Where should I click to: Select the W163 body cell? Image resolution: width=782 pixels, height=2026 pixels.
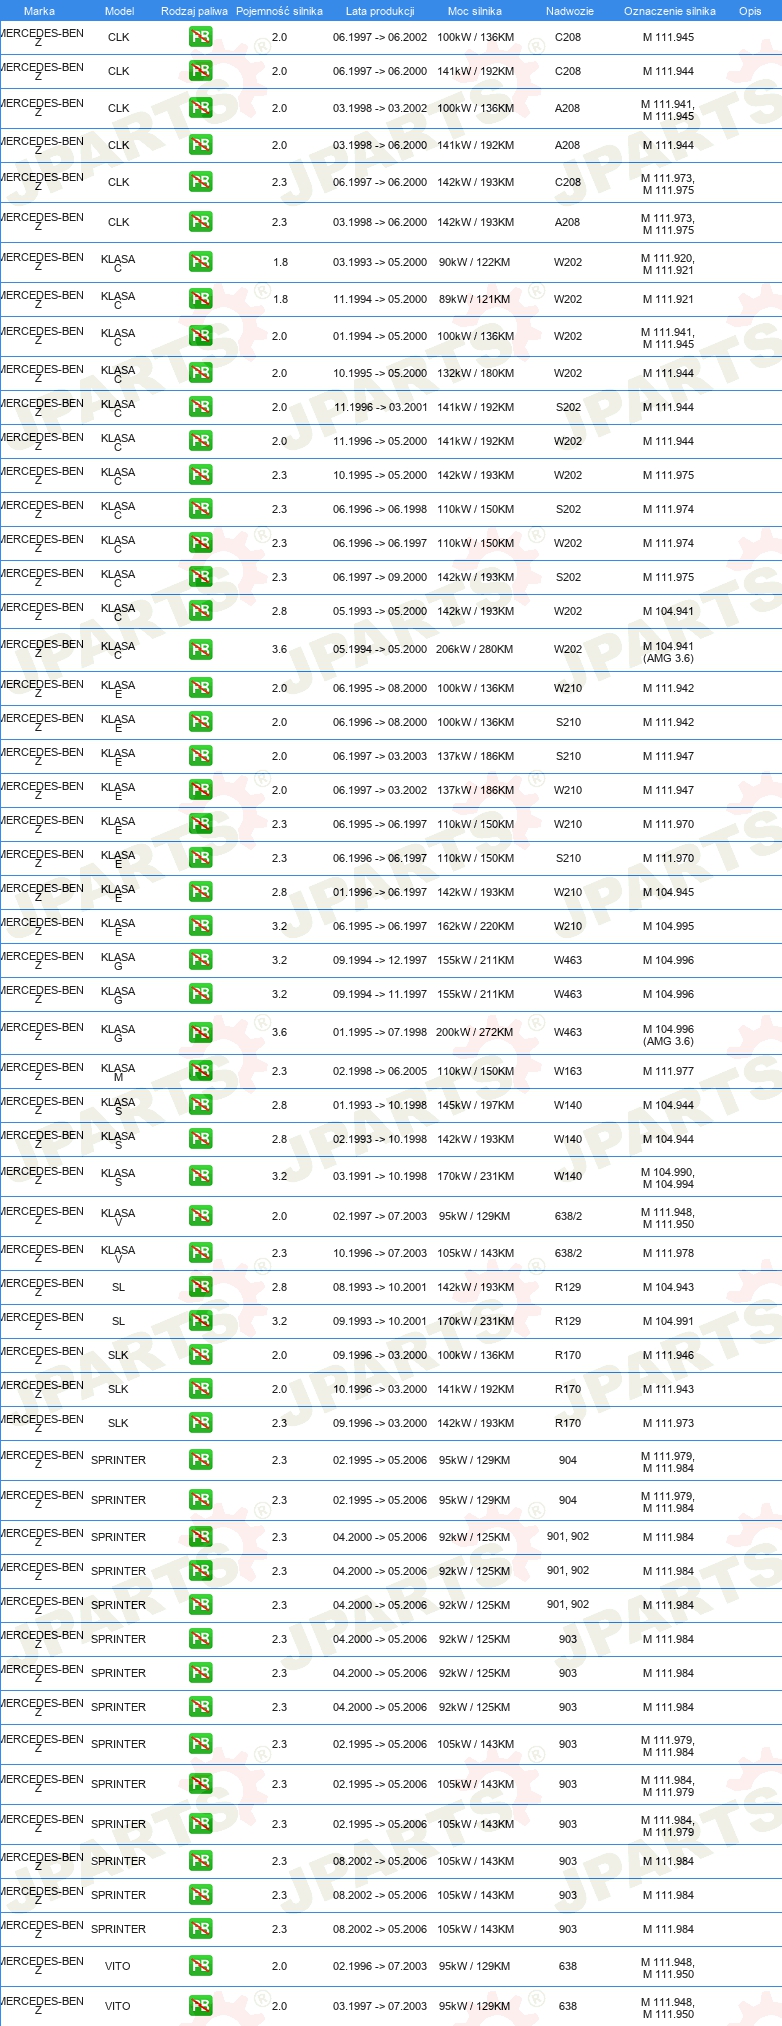point(568,1071)
